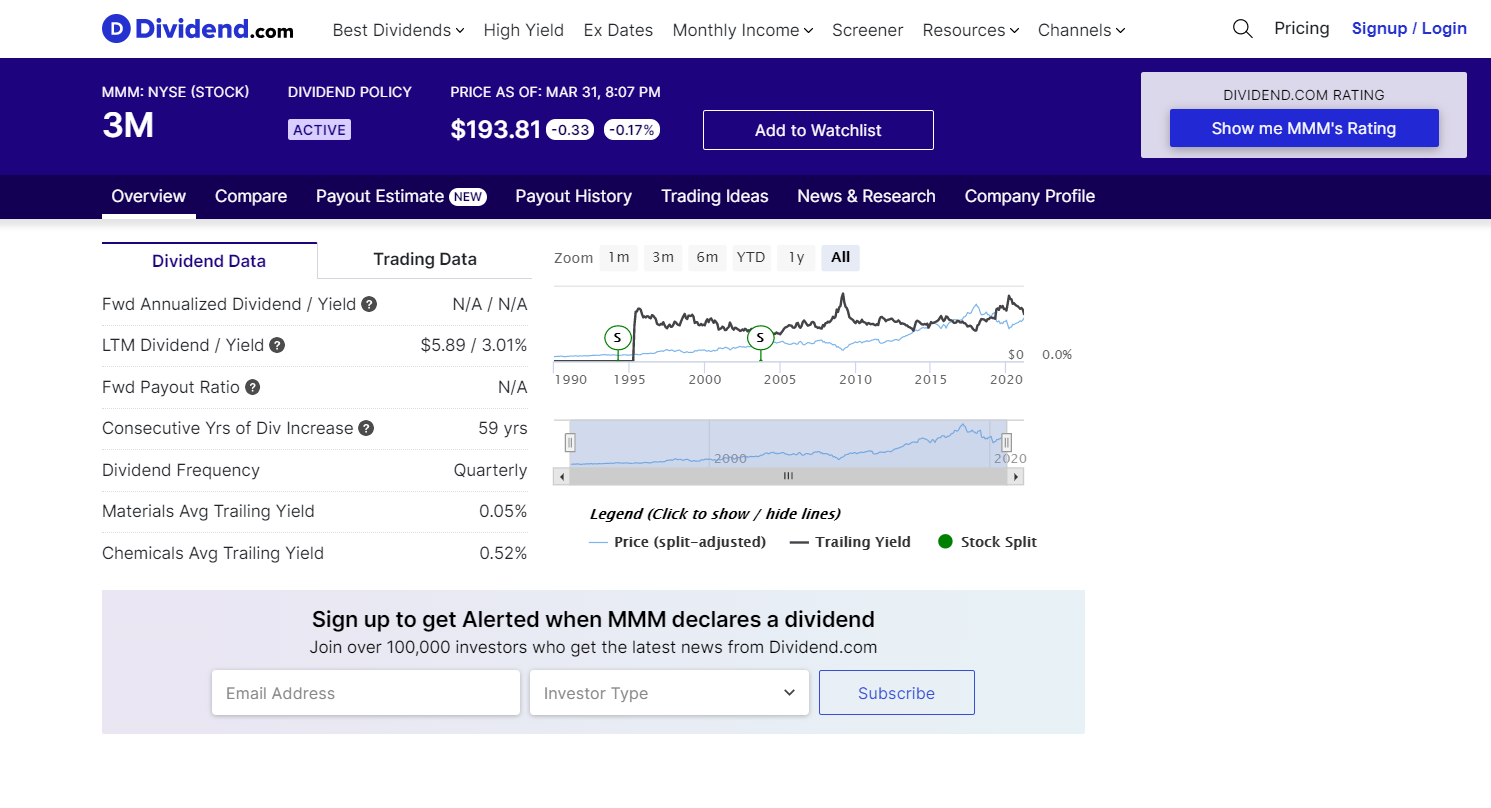Screen dimensions: 1491x808
Task: Open the News & Research tab
Action: [x=866, y=196]
